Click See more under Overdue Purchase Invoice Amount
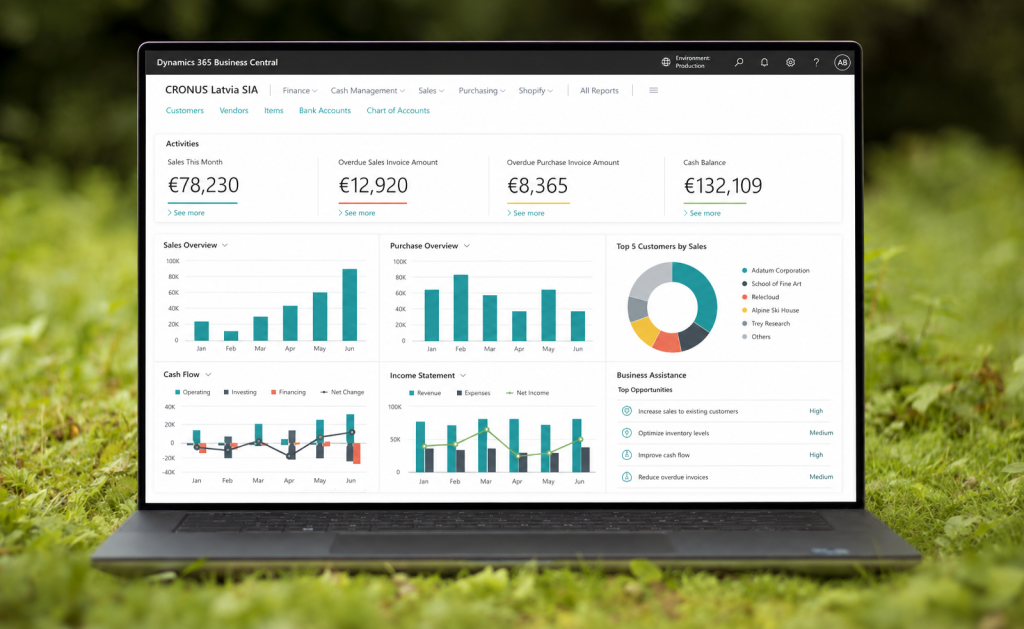 point(526,213)
